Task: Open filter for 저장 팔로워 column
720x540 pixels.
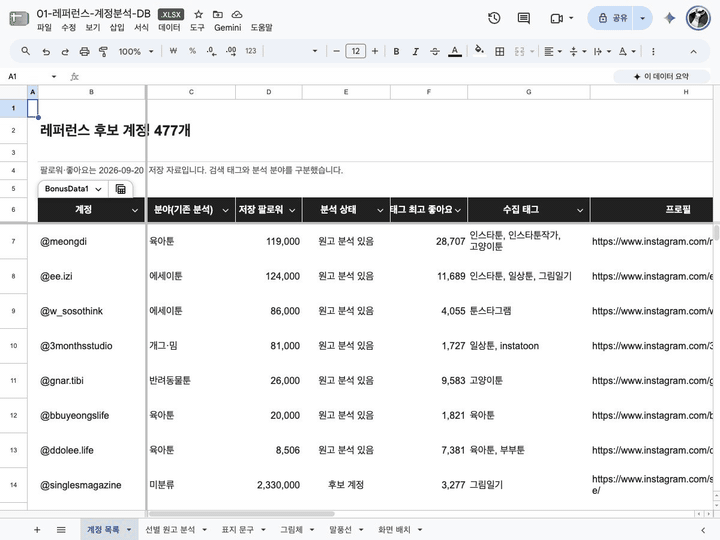Action: (x=292, y=210)
